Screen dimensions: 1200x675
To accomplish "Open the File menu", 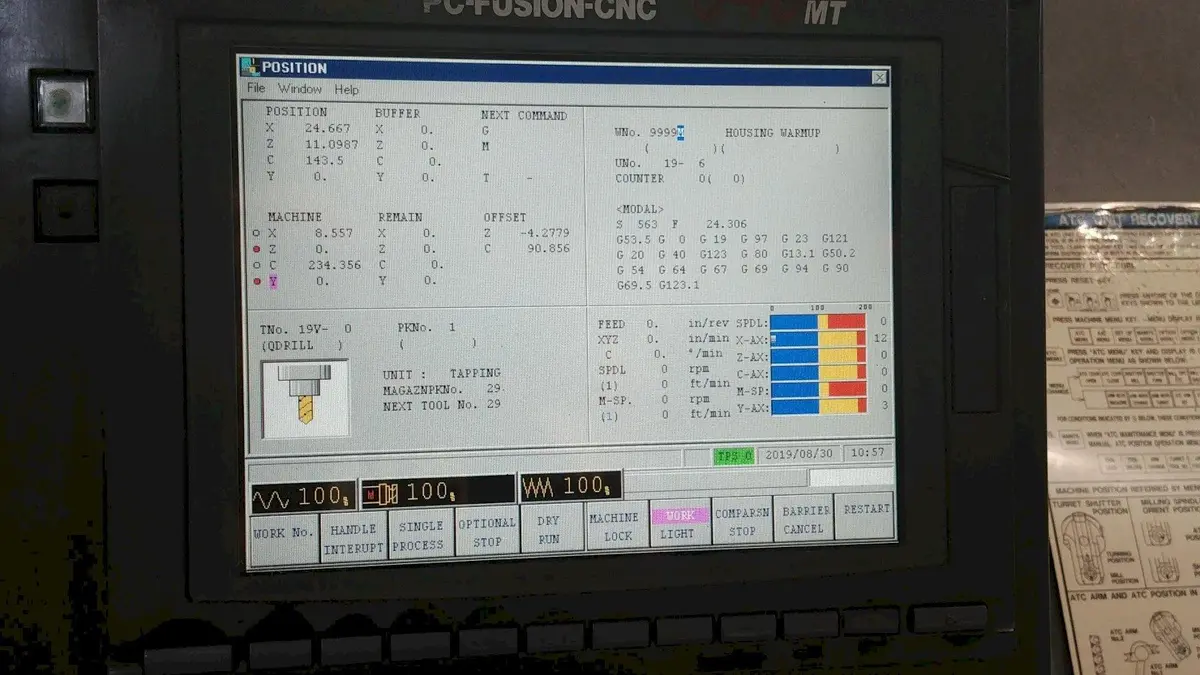I will 257,90.
